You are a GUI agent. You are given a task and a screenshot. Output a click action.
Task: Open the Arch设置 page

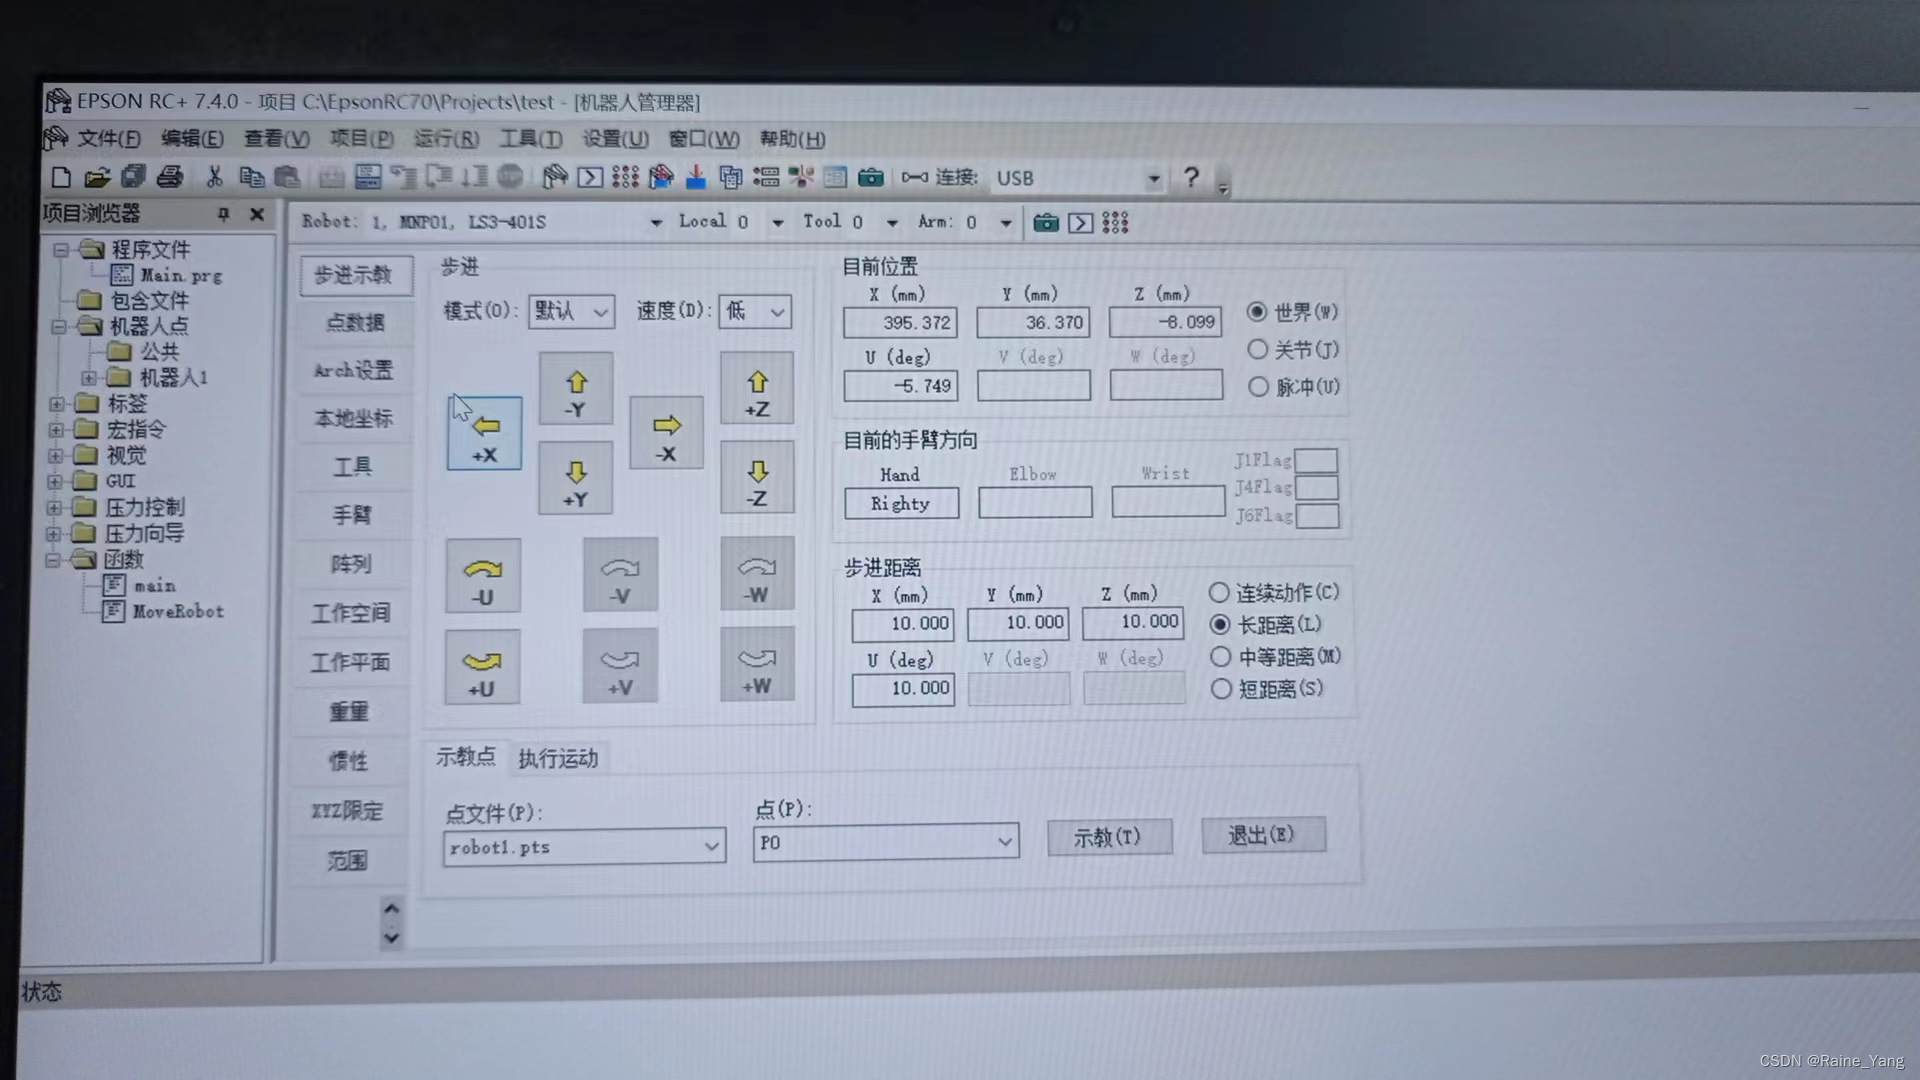tap(354, 370)
